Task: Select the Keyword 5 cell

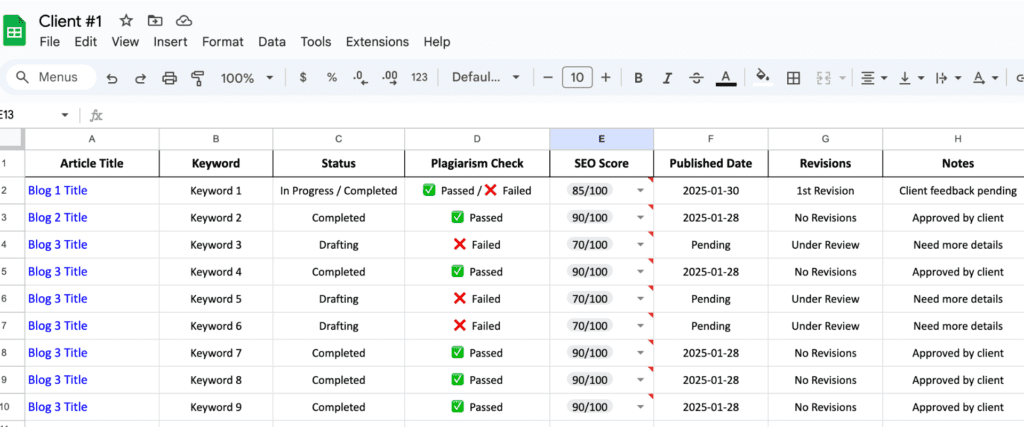Action: pos(216,299)
